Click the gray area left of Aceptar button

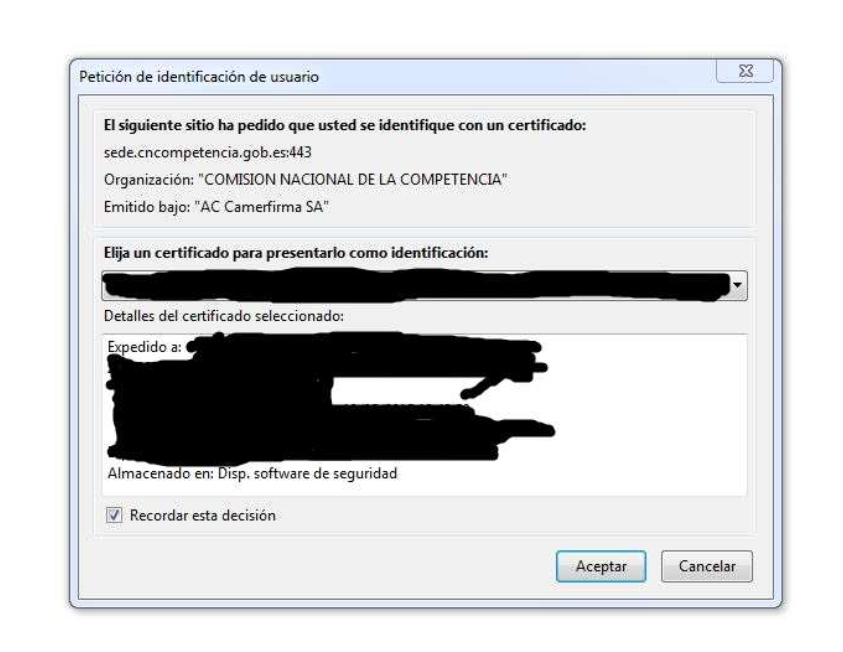point(323,566)
